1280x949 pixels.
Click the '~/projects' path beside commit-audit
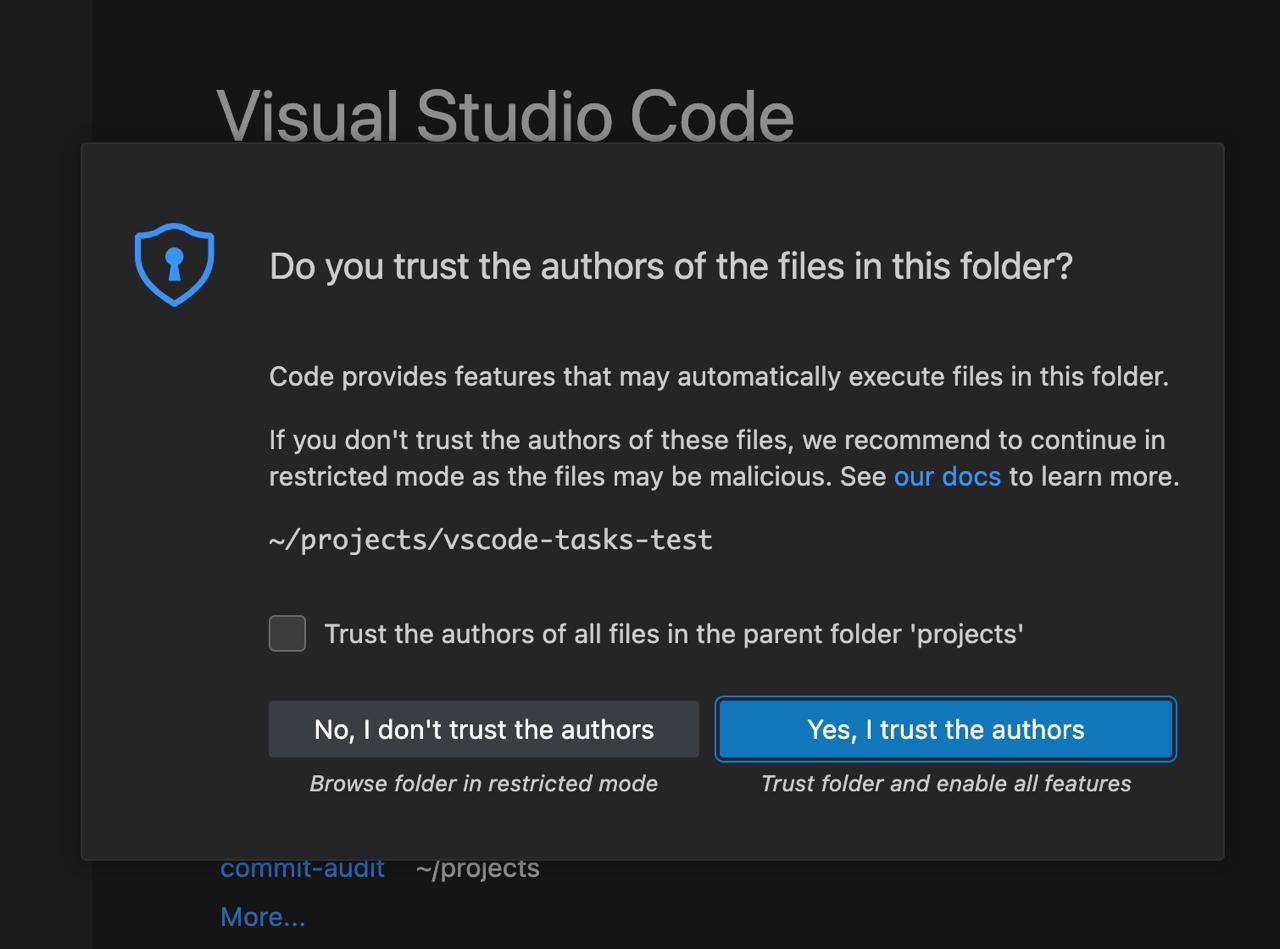[x=477, y=868]
